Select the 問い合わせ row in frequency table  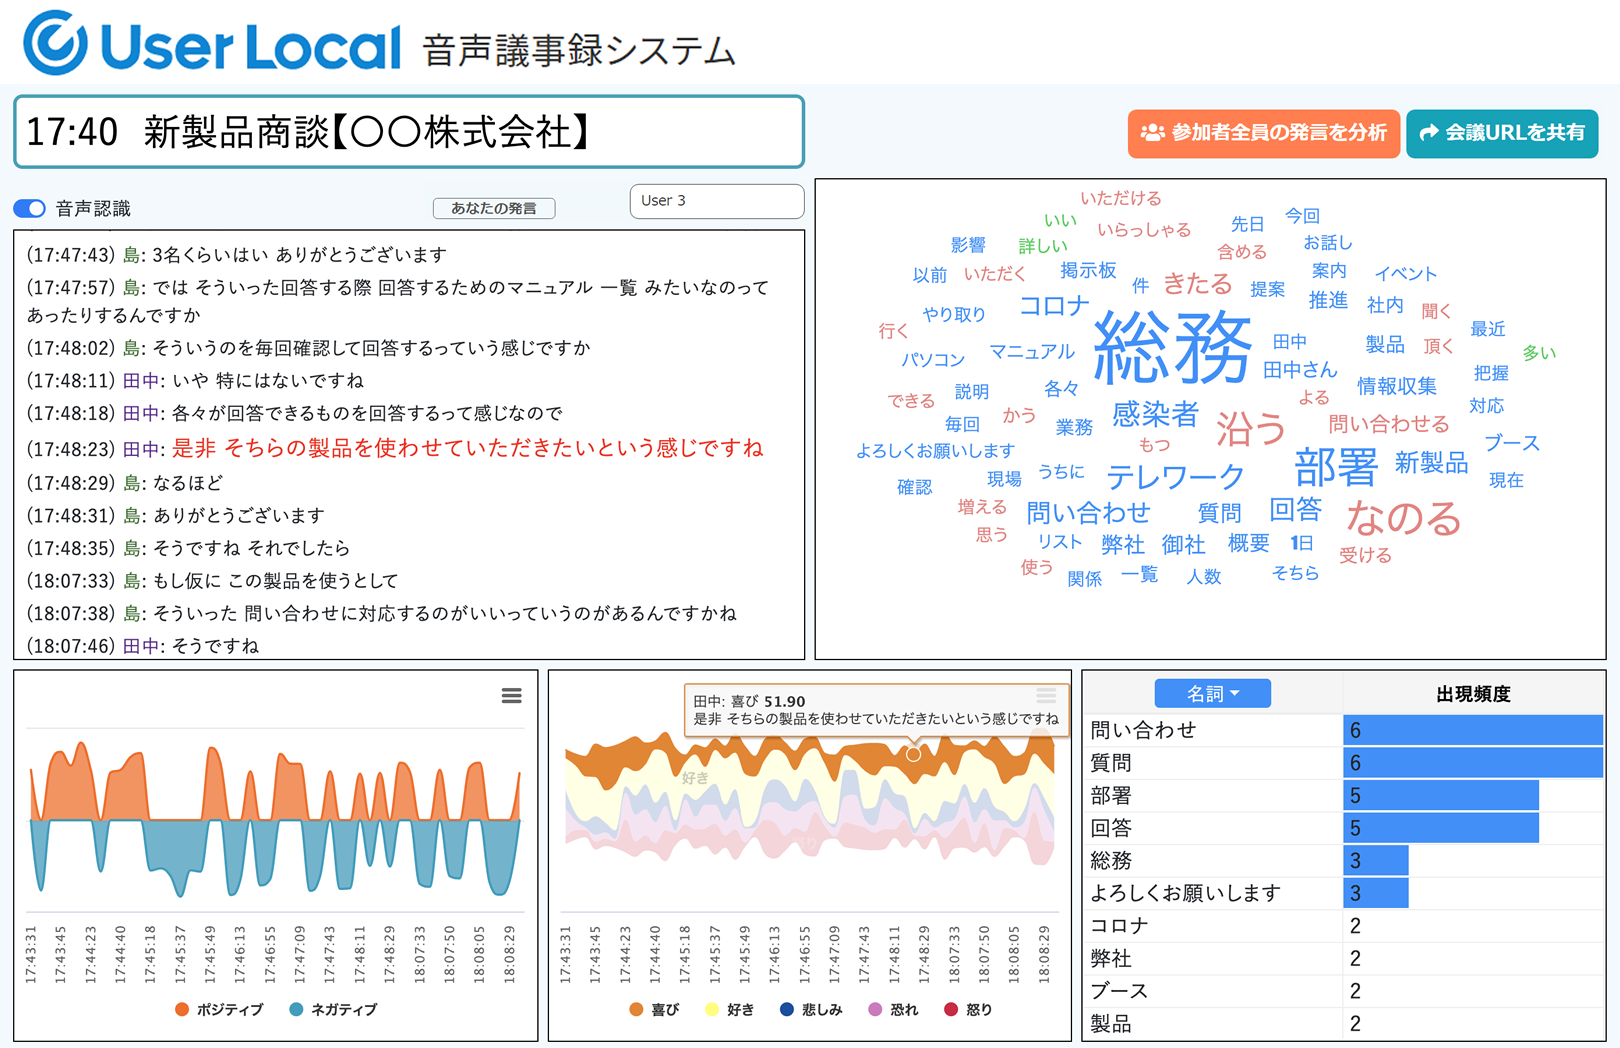1344,730
